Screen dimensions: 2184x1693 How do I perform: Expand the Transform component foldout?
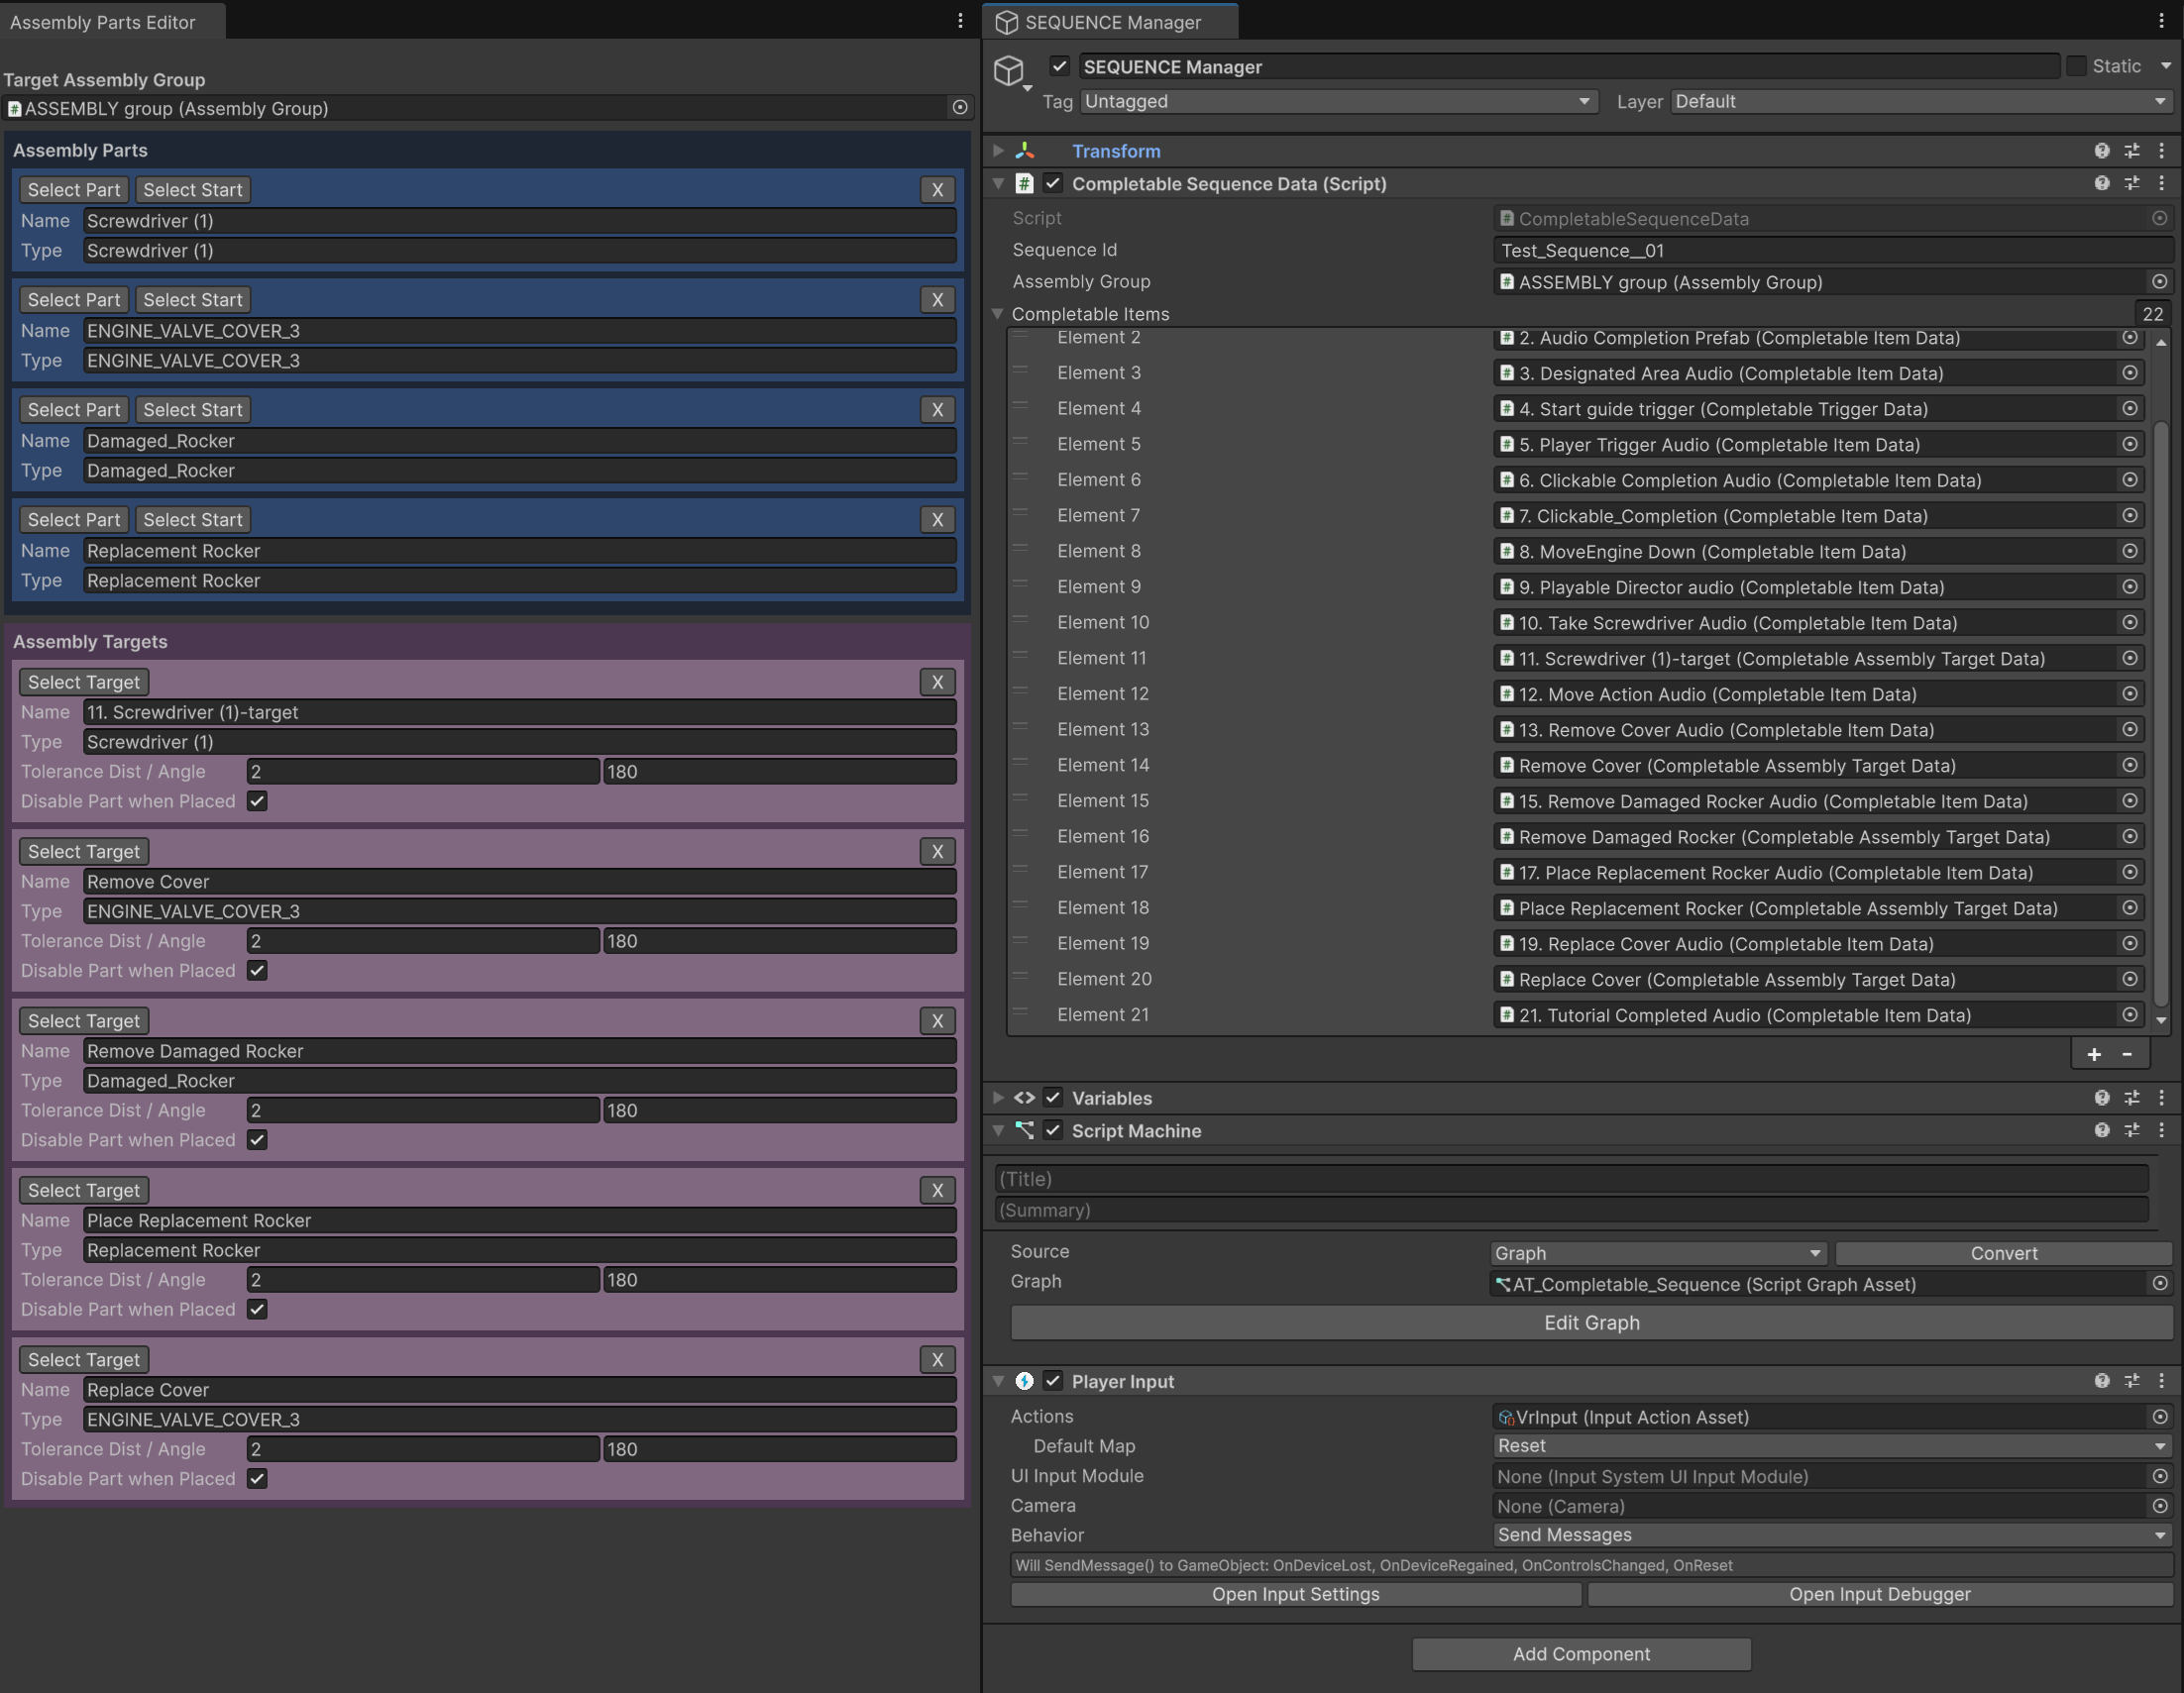coord(997,151)
